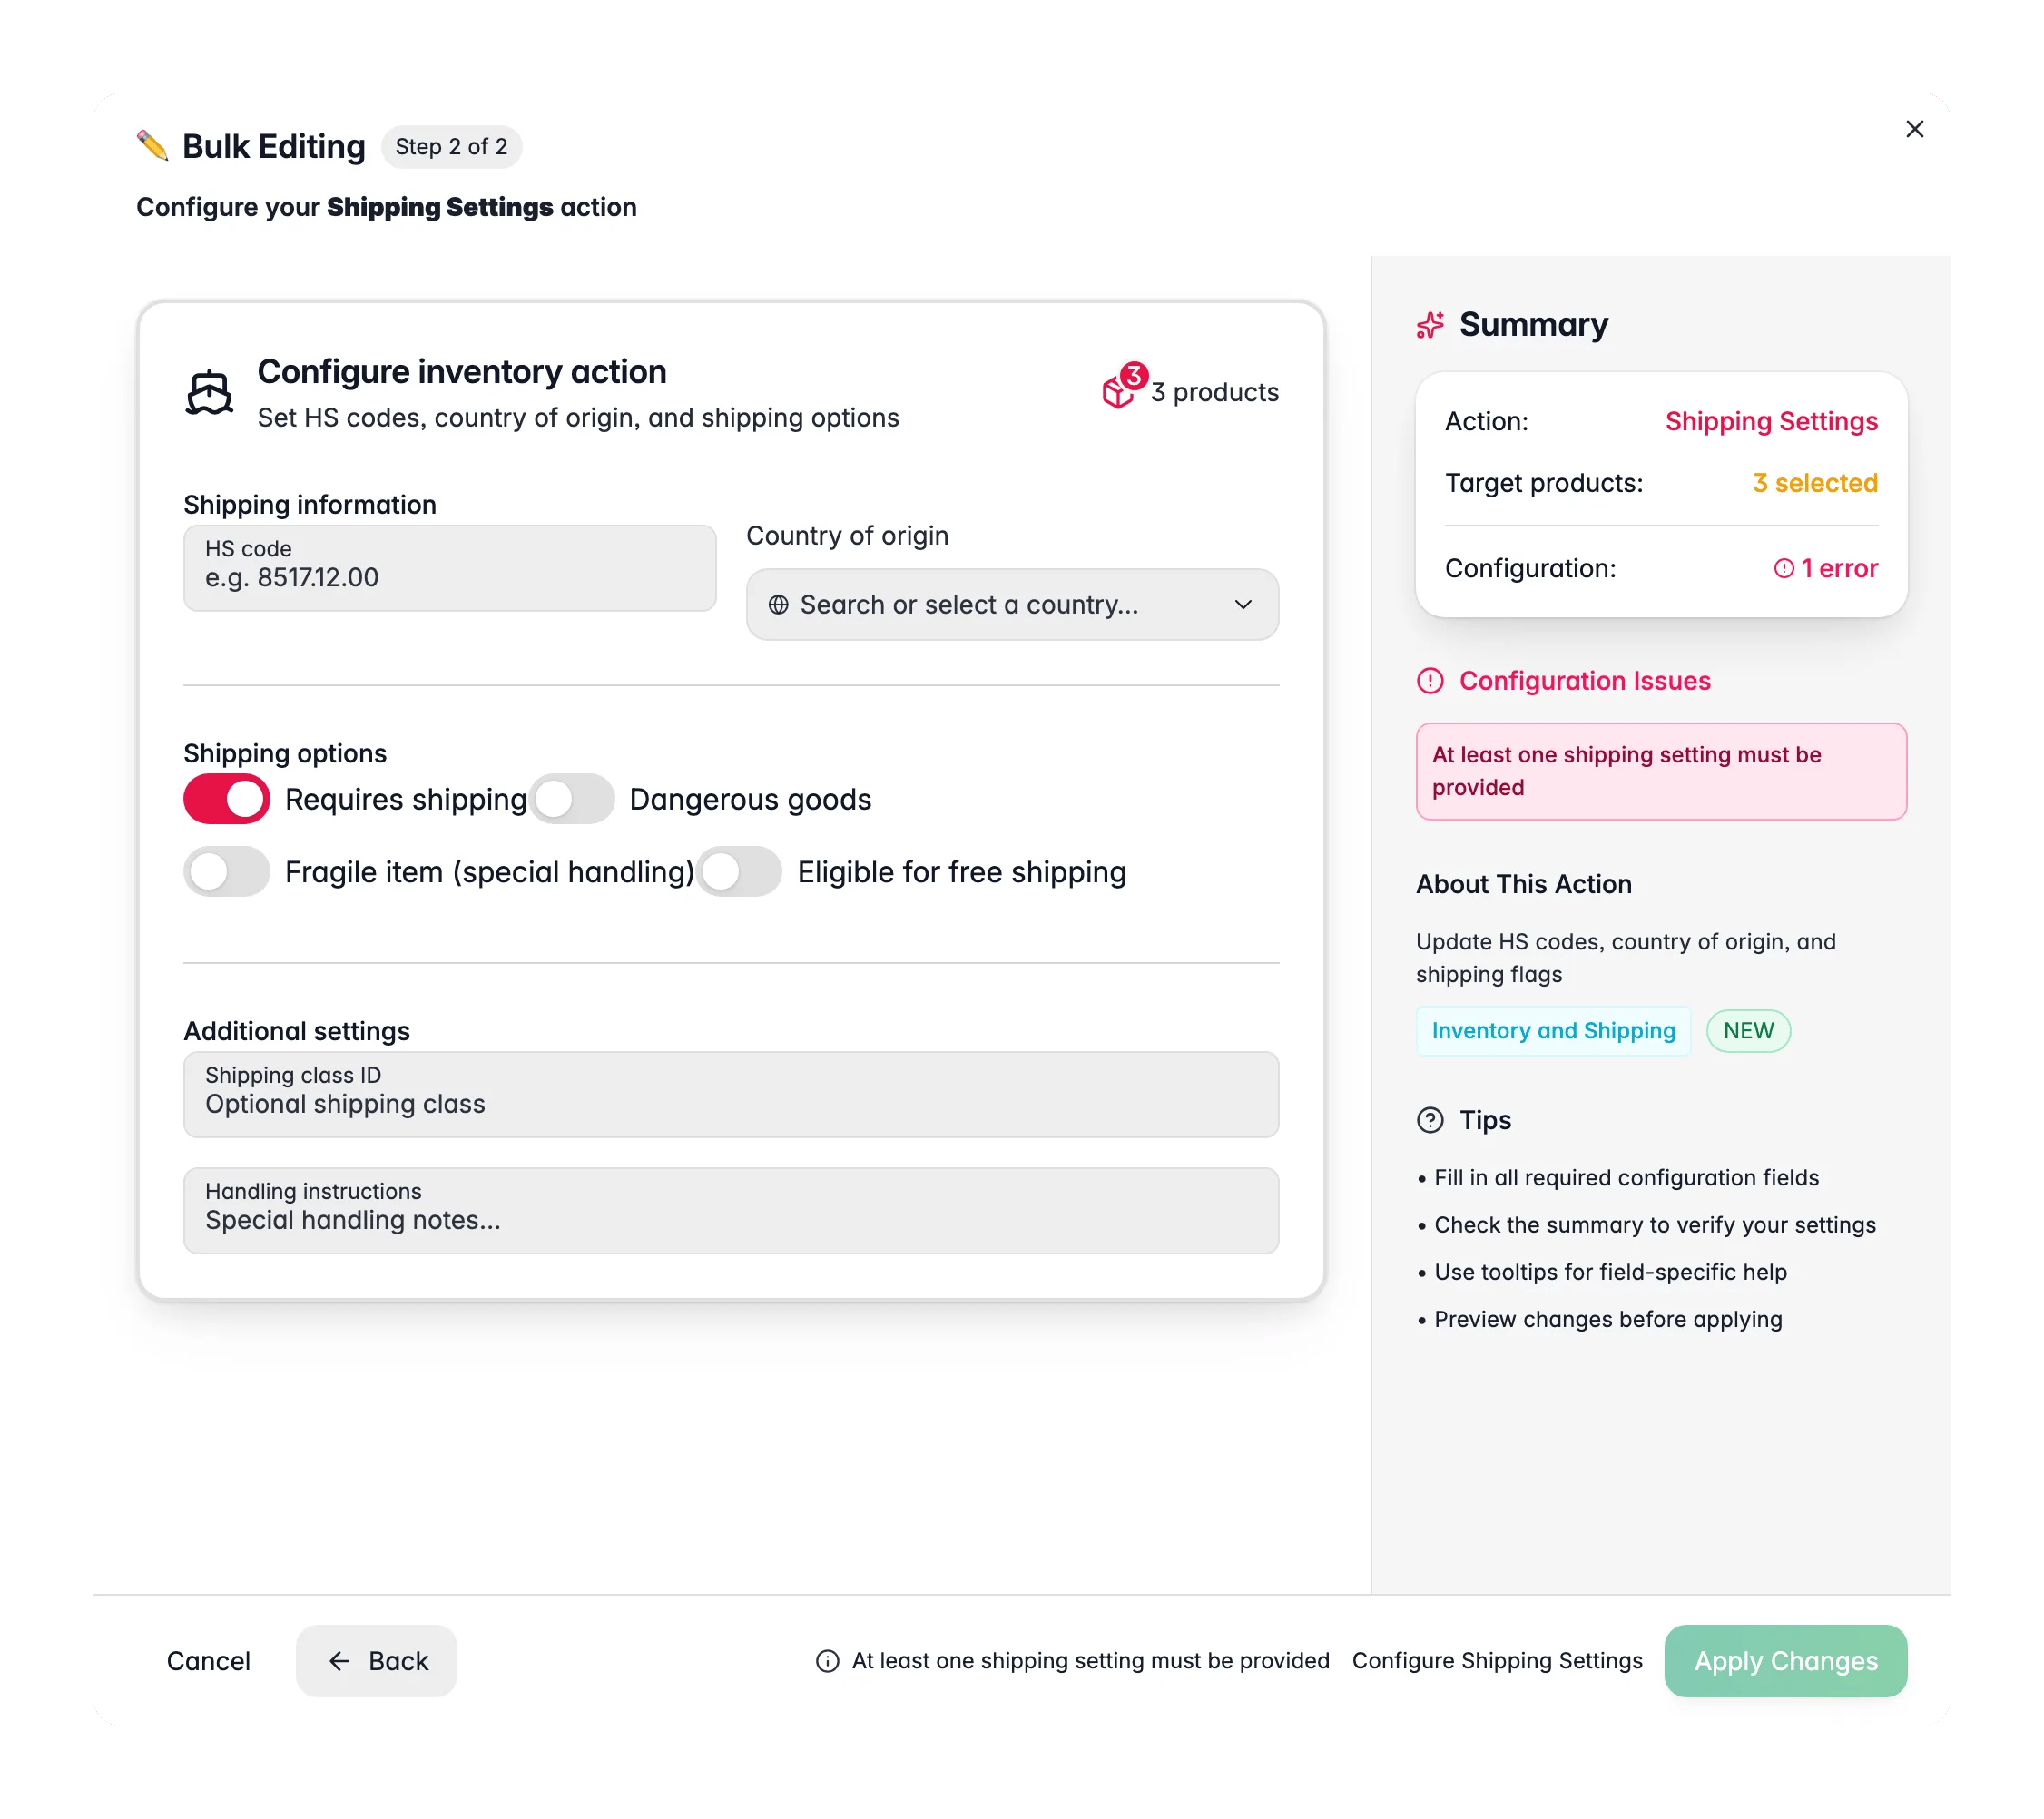Go back with the Back button
The height and width of the screenshot is (1819, 2044).
tap(376, 1661)
